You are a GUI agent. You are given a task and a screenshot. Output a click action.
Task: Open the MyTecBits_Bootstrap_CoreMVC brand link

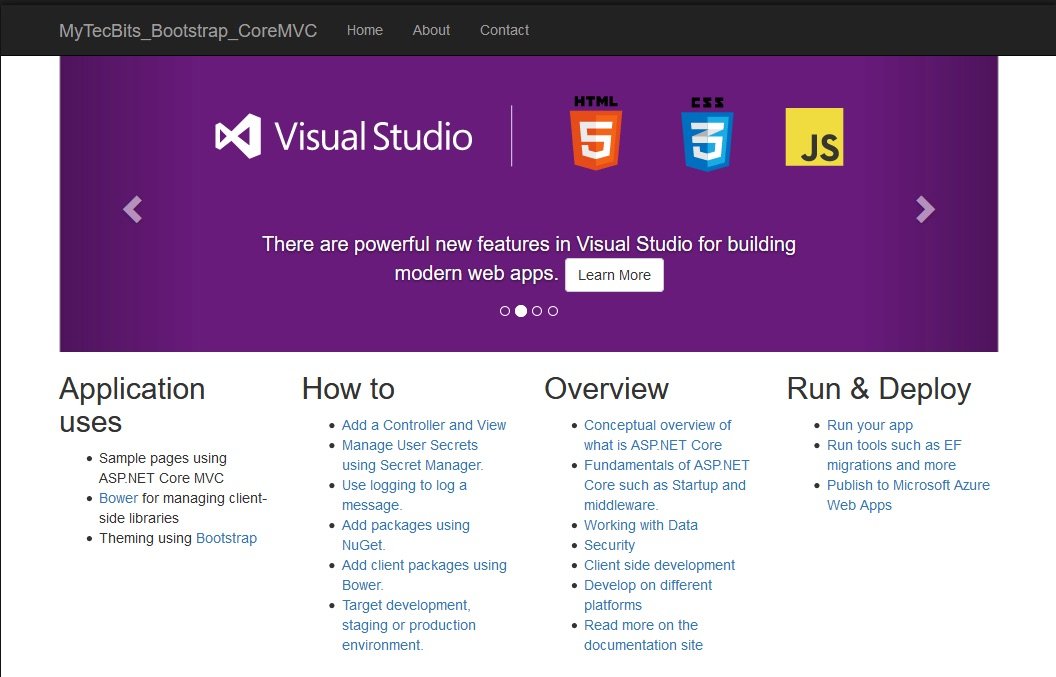coord(188,31)
